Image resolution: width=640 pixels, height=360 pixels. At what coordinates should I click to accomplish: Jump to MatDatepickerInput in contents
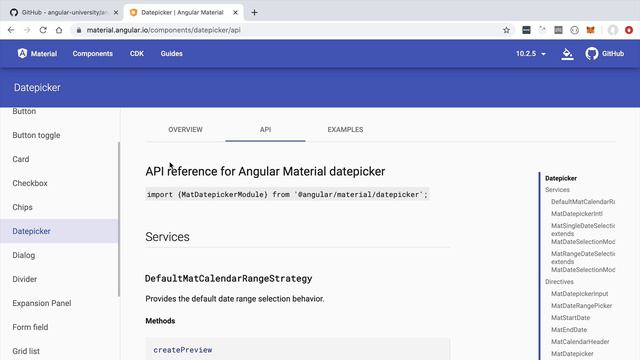point(580,293)
